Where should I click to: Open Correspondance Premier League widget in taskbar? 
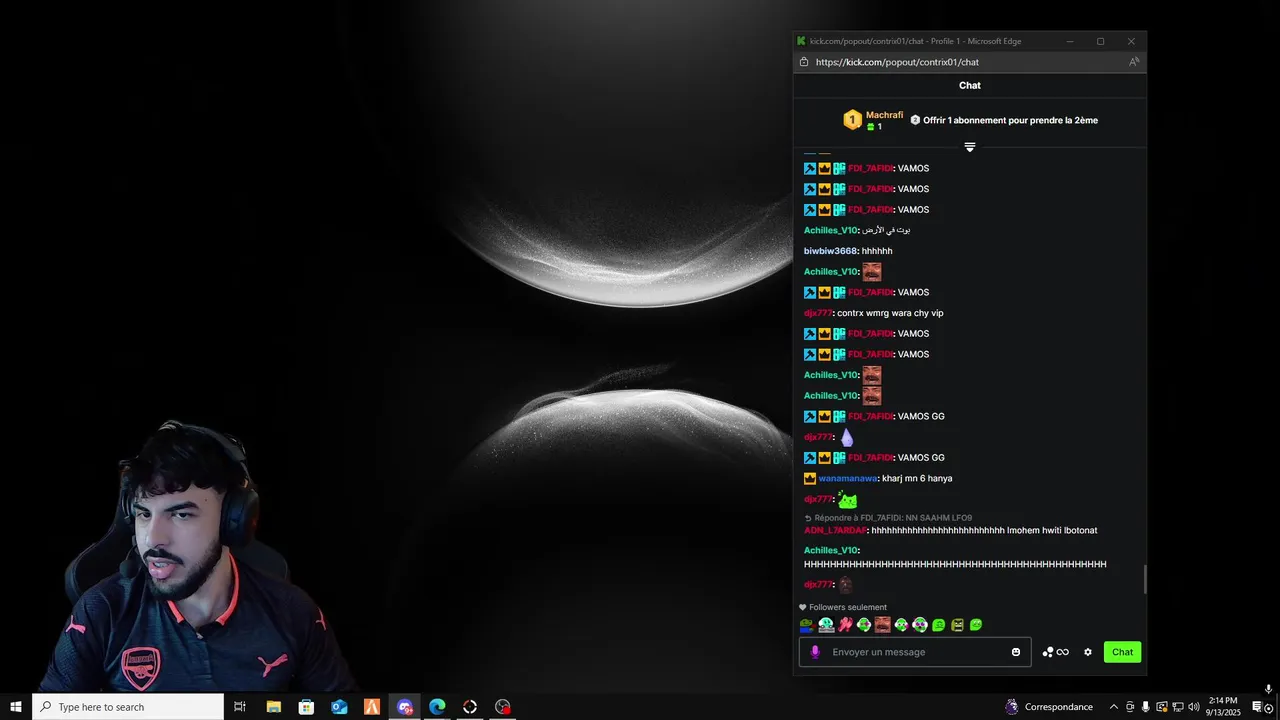(x=1049, y=707)
